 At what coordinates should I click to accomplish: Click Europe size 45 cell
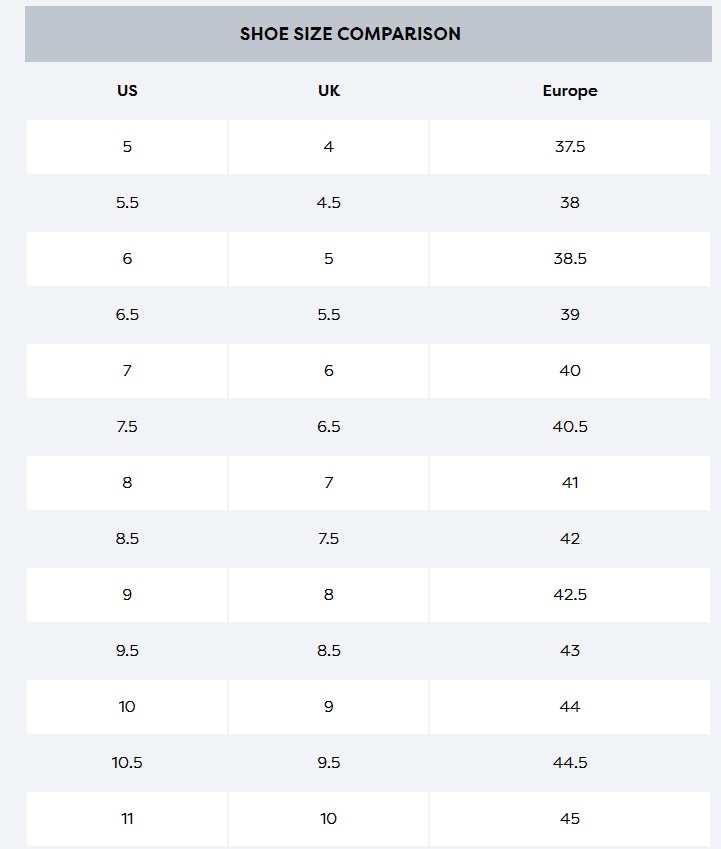pyautogui.click(x=570, y=819)
